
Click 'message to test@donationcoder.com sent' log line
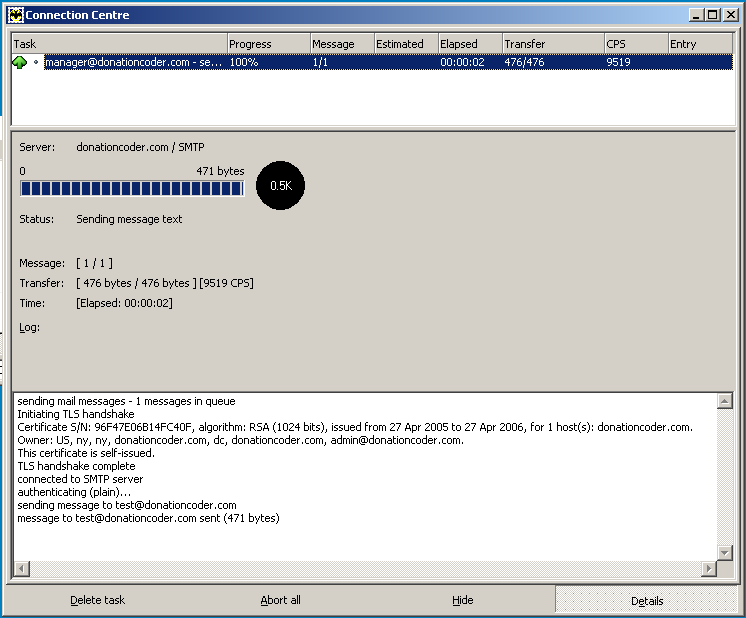(x=148, y=518)
